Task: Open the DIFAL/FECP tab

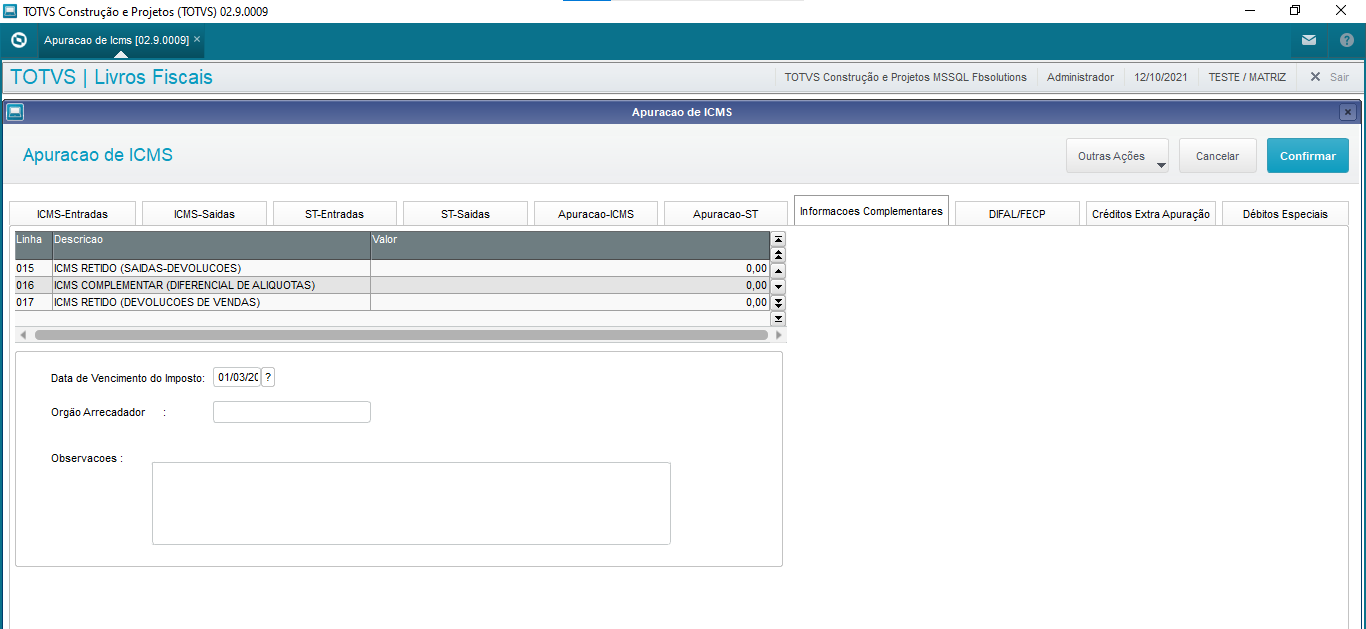Action: [x=1016, y=214]
